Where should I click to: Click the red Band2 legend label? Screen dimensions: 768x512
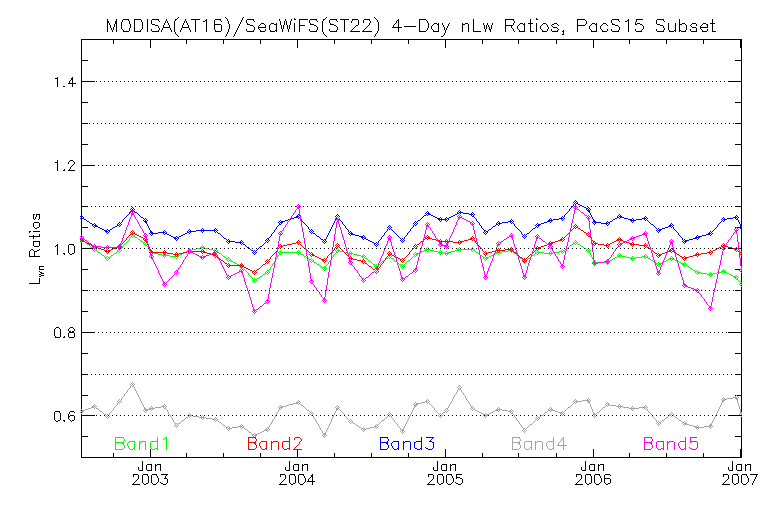(275, 444)
